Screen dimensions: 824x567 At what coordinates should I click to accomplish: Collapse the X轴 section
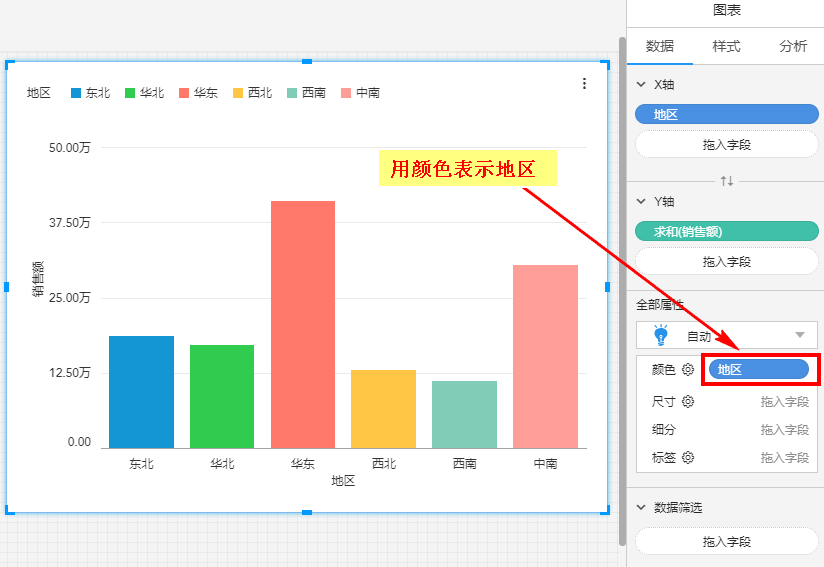tap(641, 85)
